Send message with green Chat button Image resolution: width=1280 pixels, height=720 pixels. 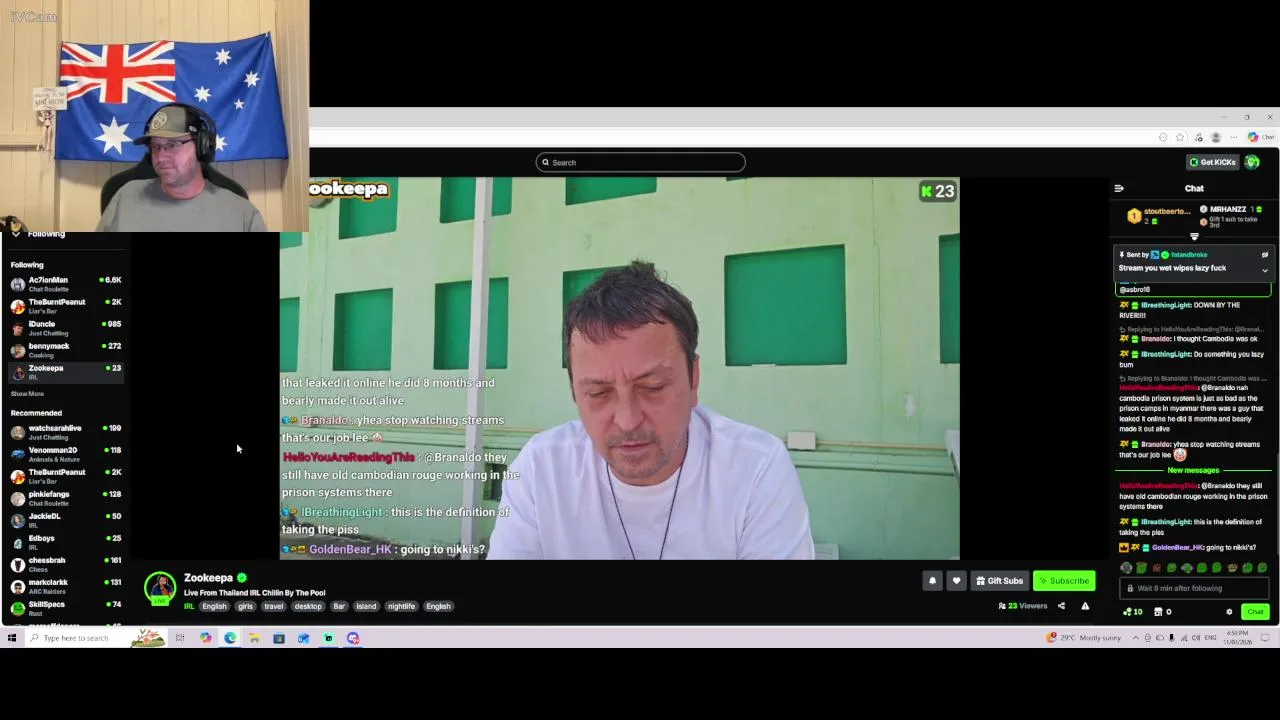coord(1255,612)
